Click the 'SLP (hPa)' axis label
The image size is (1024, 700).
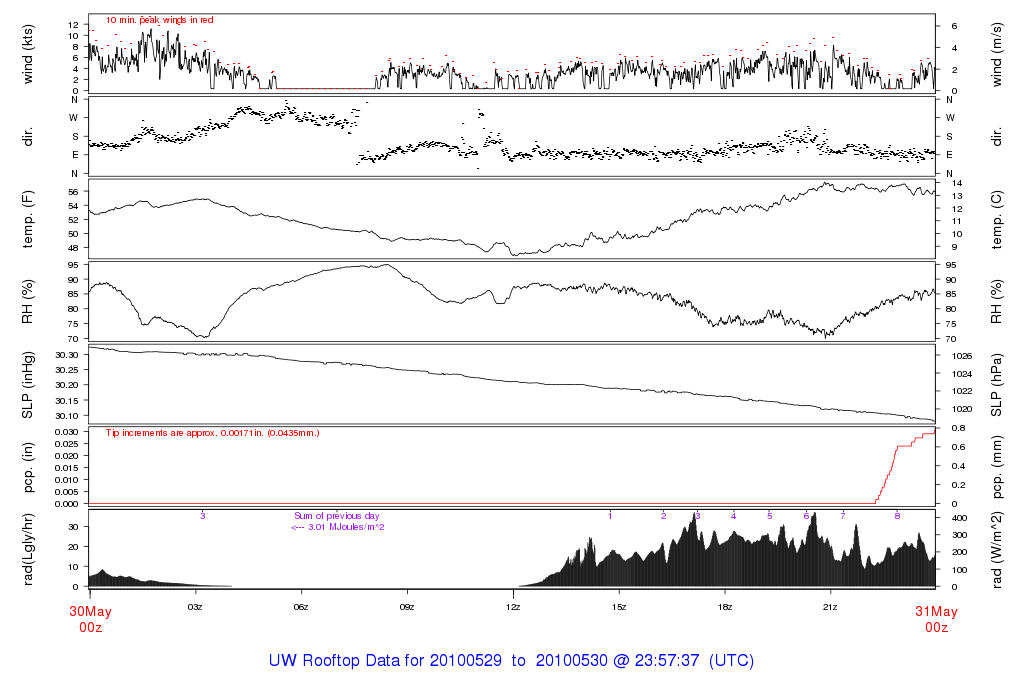click(x=997, y=385)
